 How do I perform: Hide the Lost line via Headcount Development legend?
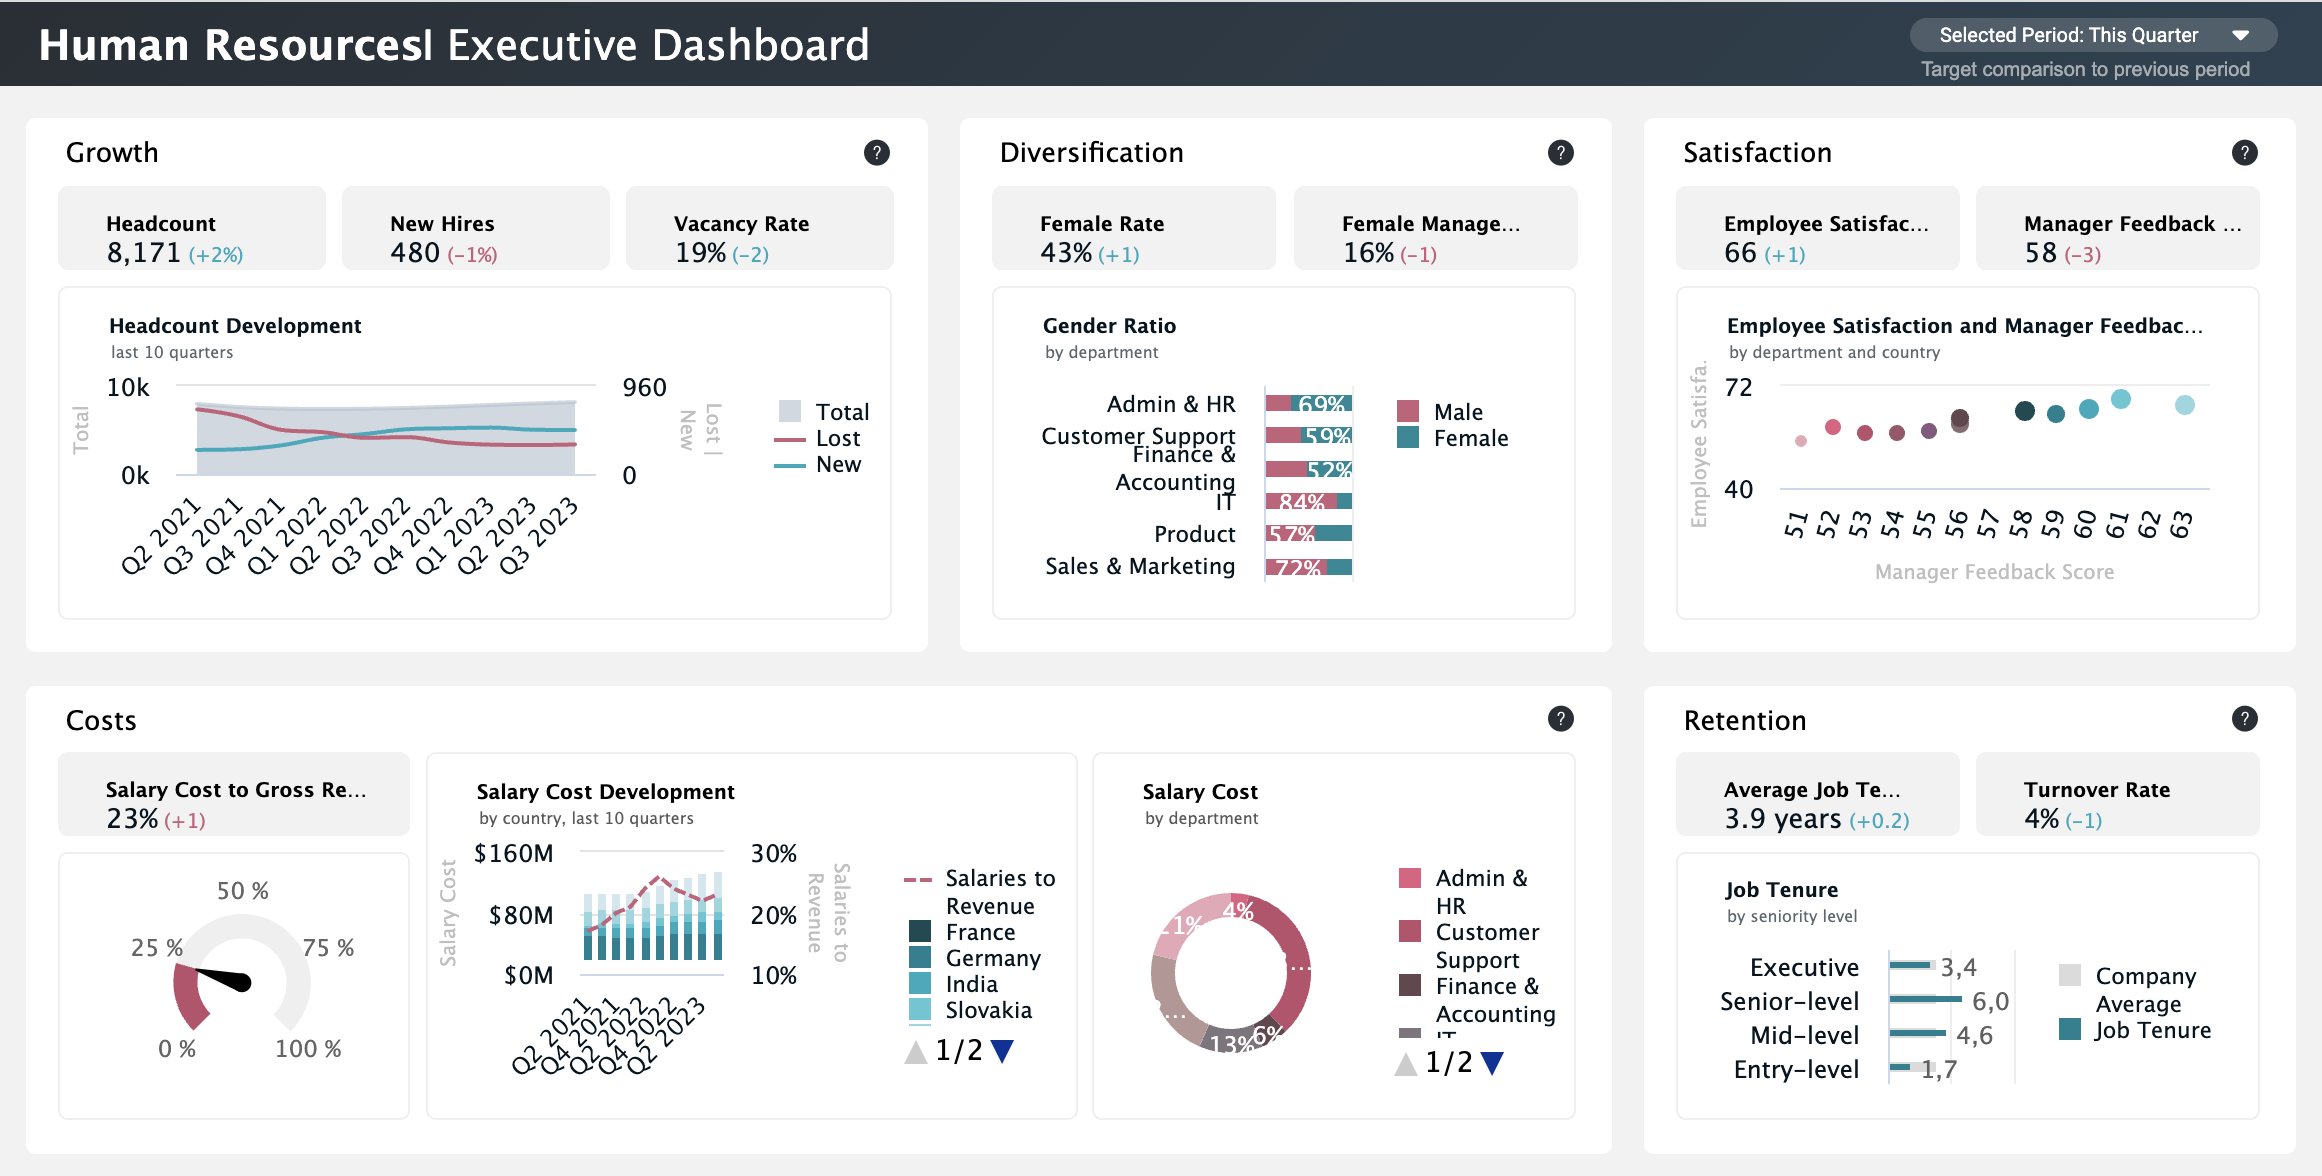[x=836, y=437]
